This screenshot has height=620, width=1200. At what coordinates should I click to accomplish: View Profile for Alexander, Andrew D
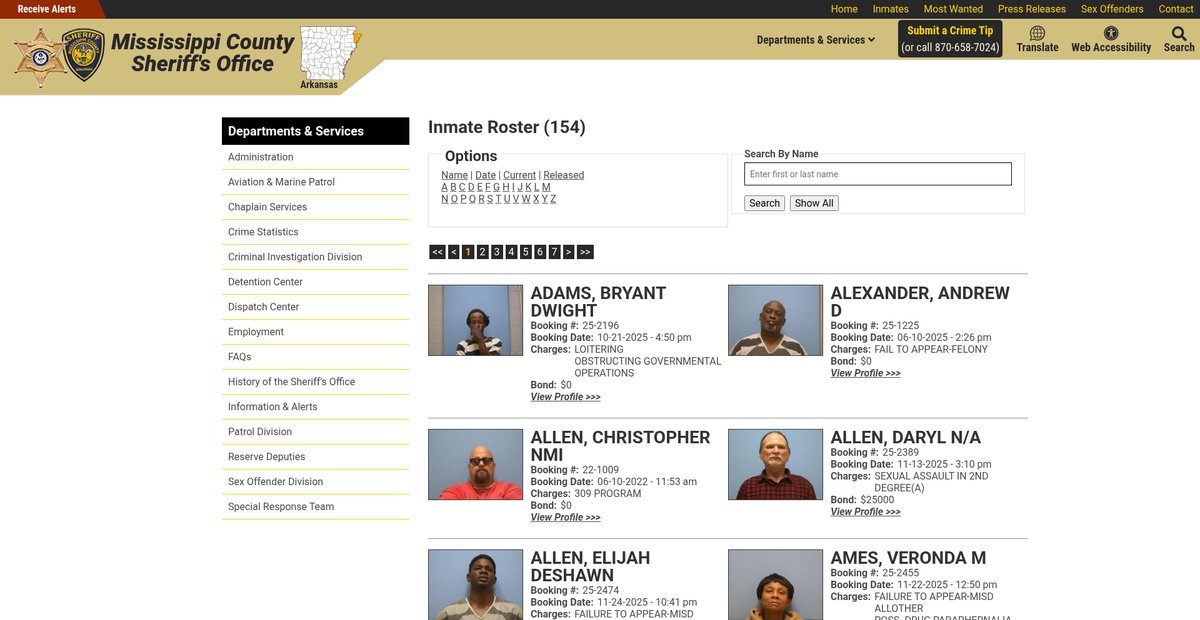pyautogui.click(x=865, y=373)
